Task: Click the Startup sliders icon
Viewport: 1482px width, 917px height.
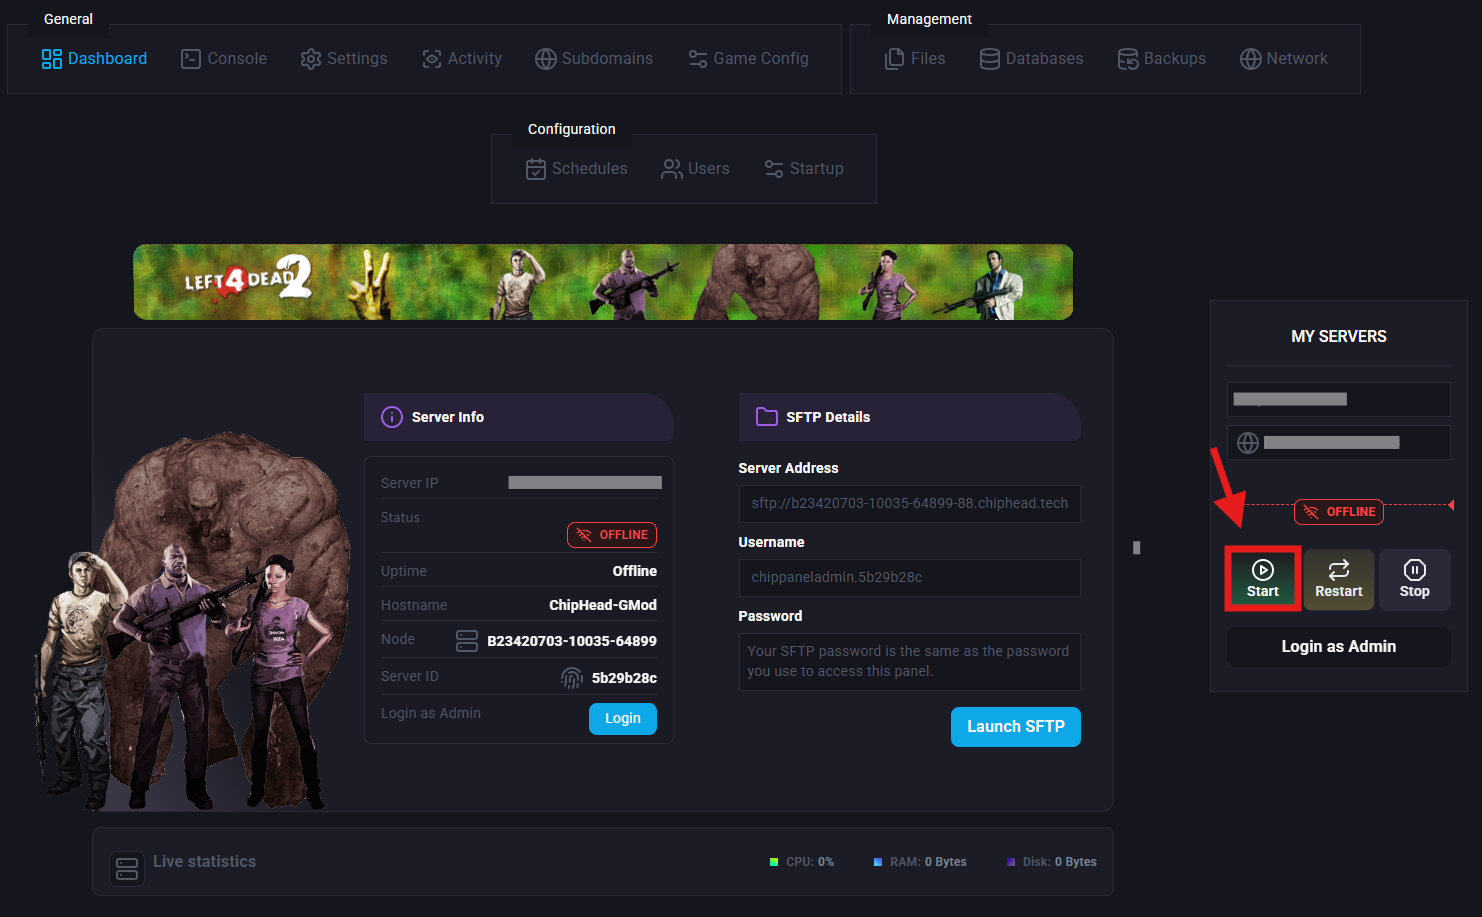Action: pos(774,169)
